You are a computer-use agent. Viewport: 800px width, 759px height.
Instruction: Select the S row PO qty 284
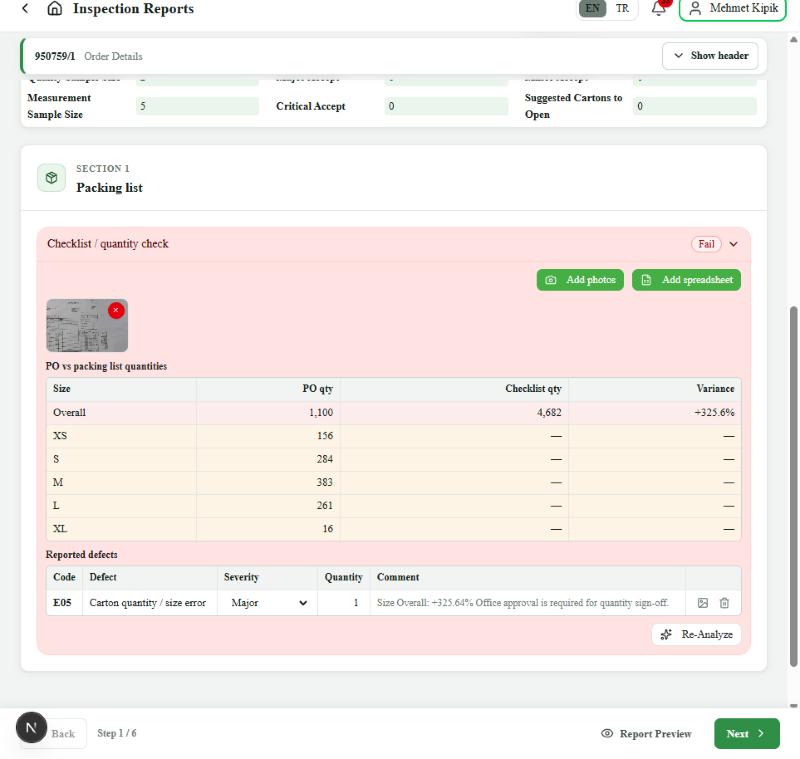point(325,459)
